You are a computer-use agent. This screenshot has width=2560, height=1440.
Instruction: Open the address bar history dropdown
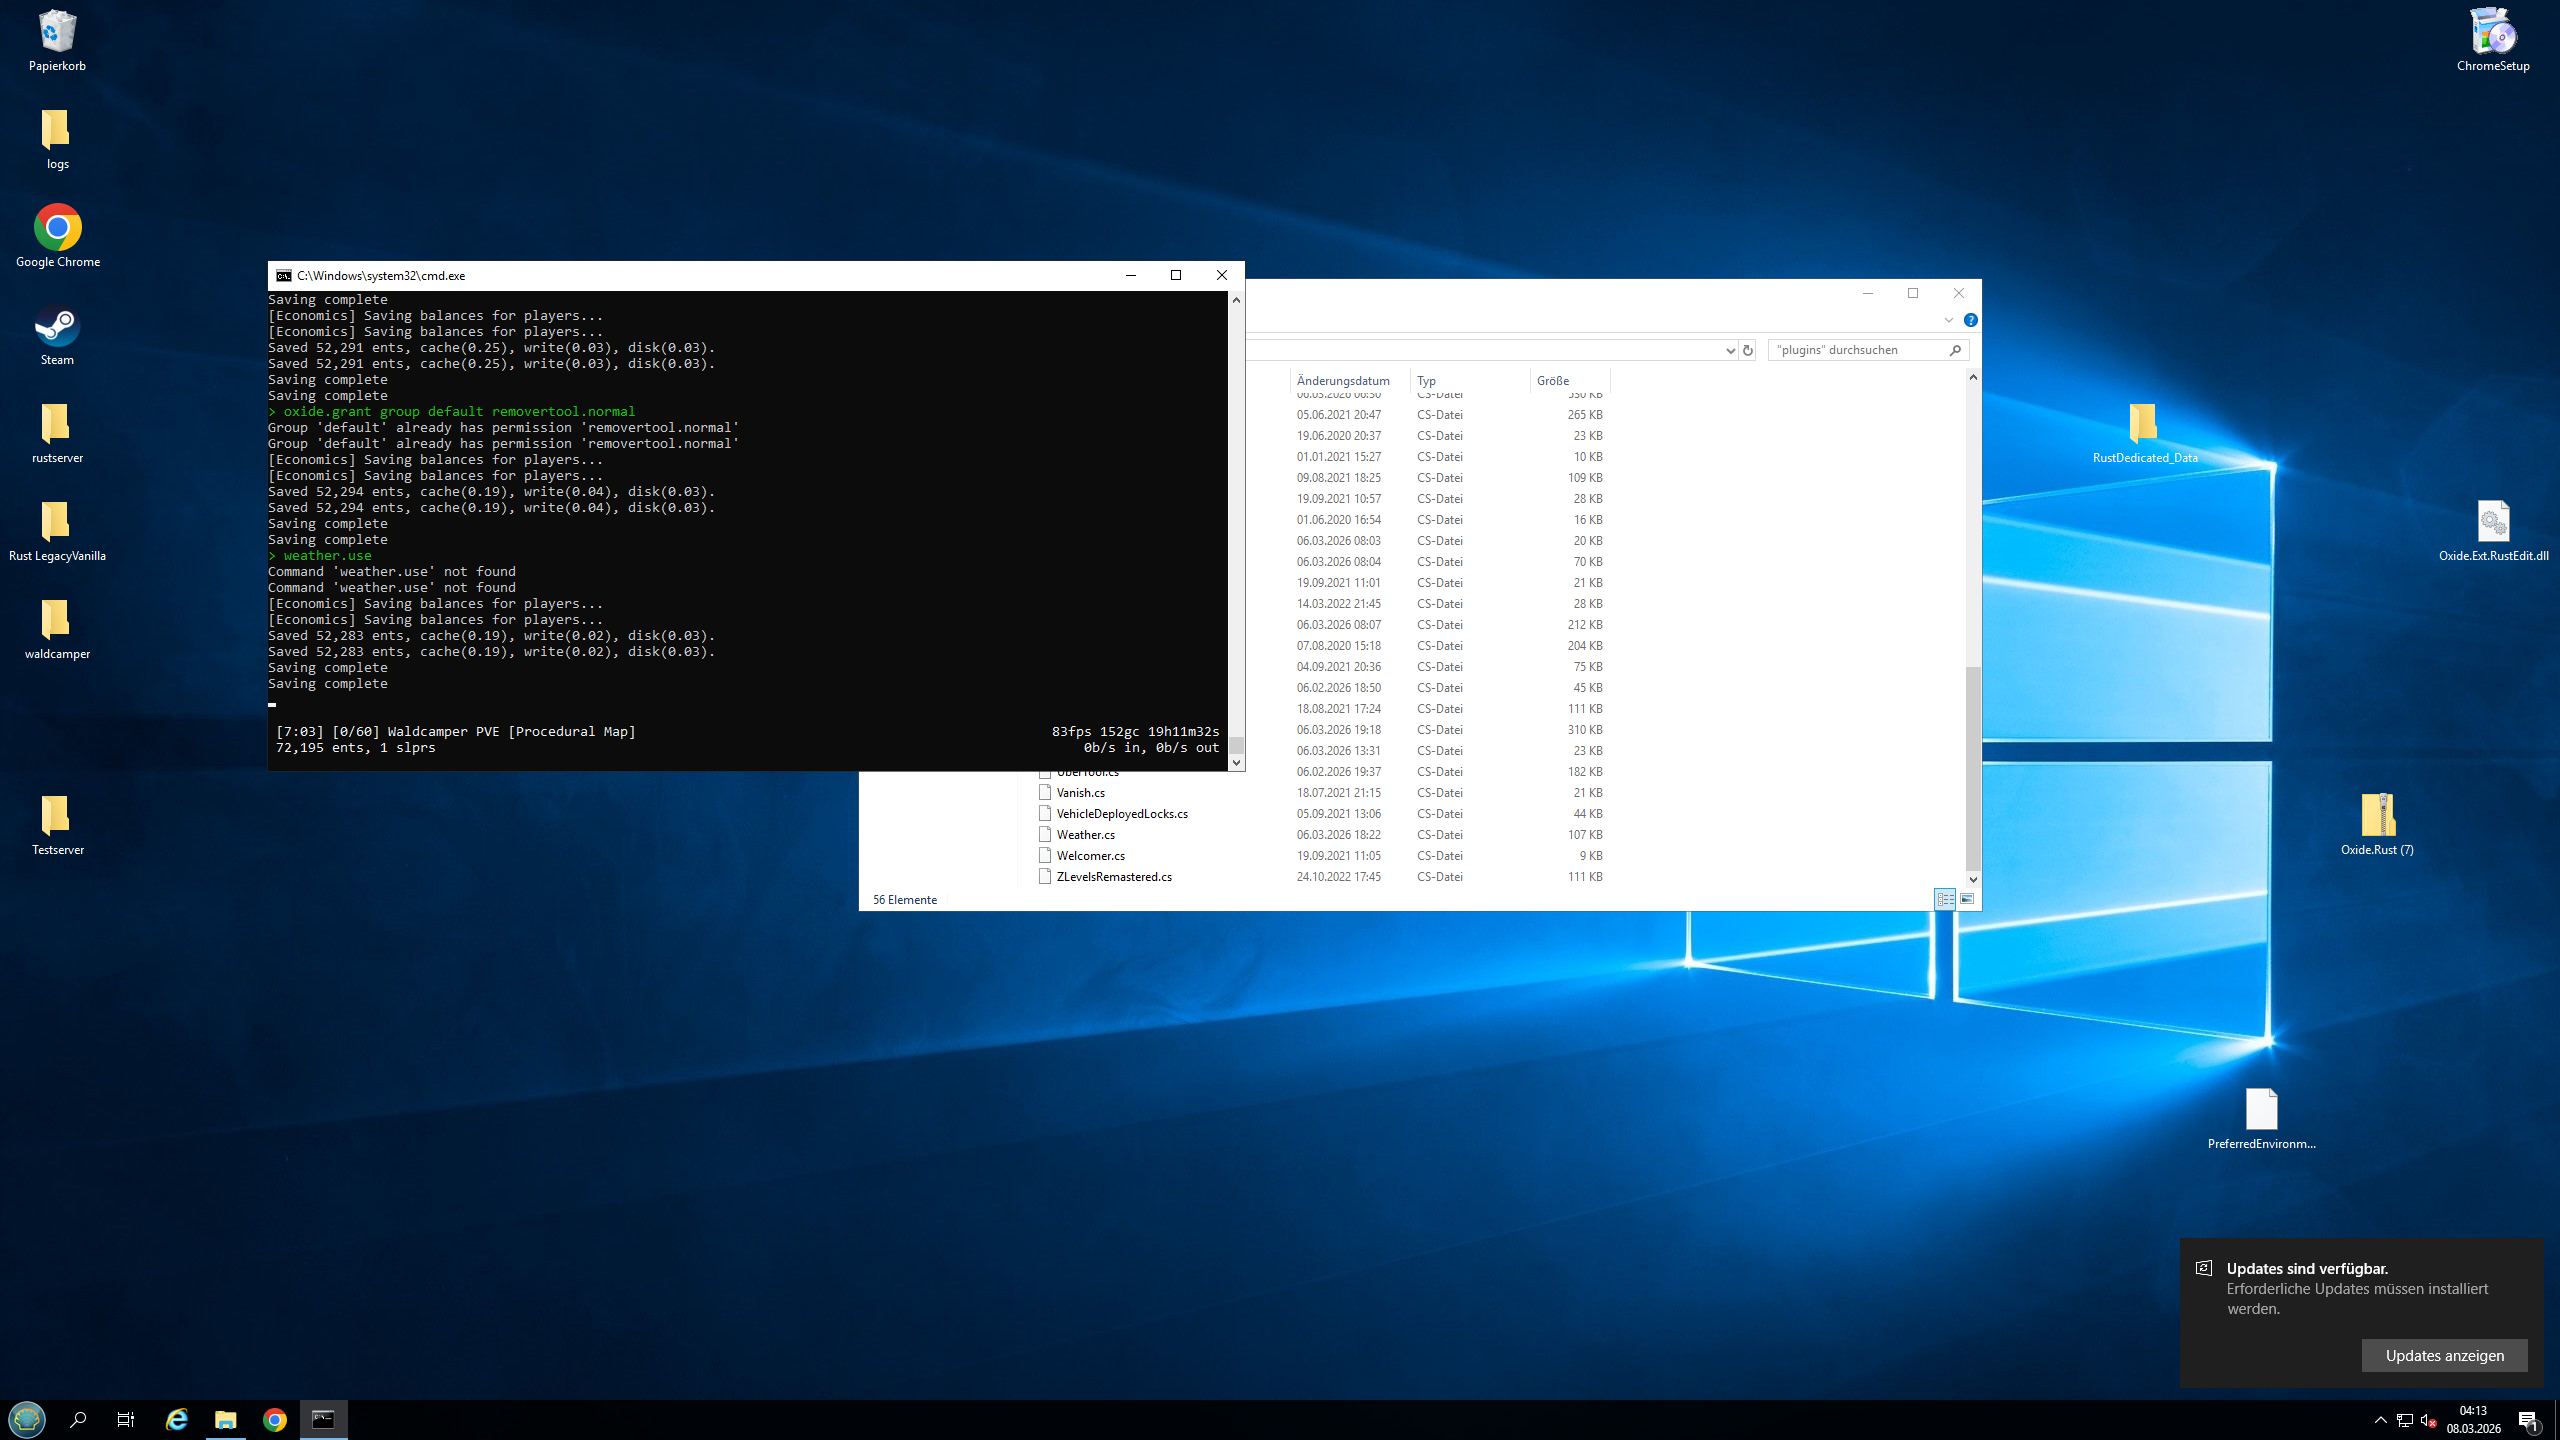(x=1730, y=350)
